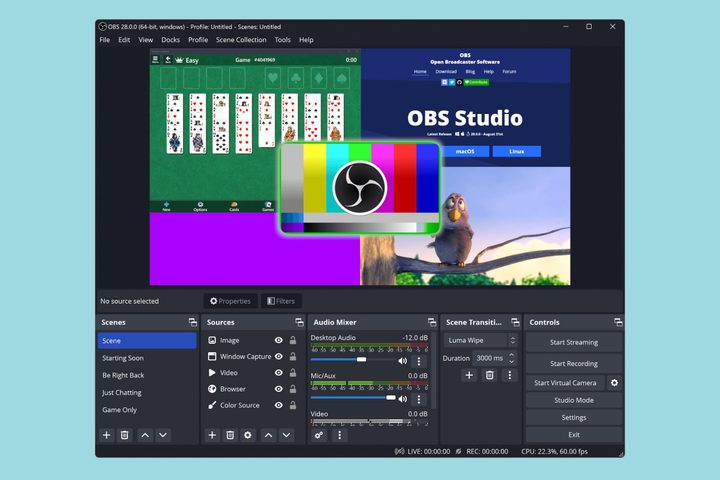Move source down in Sources list

(287, 435)
